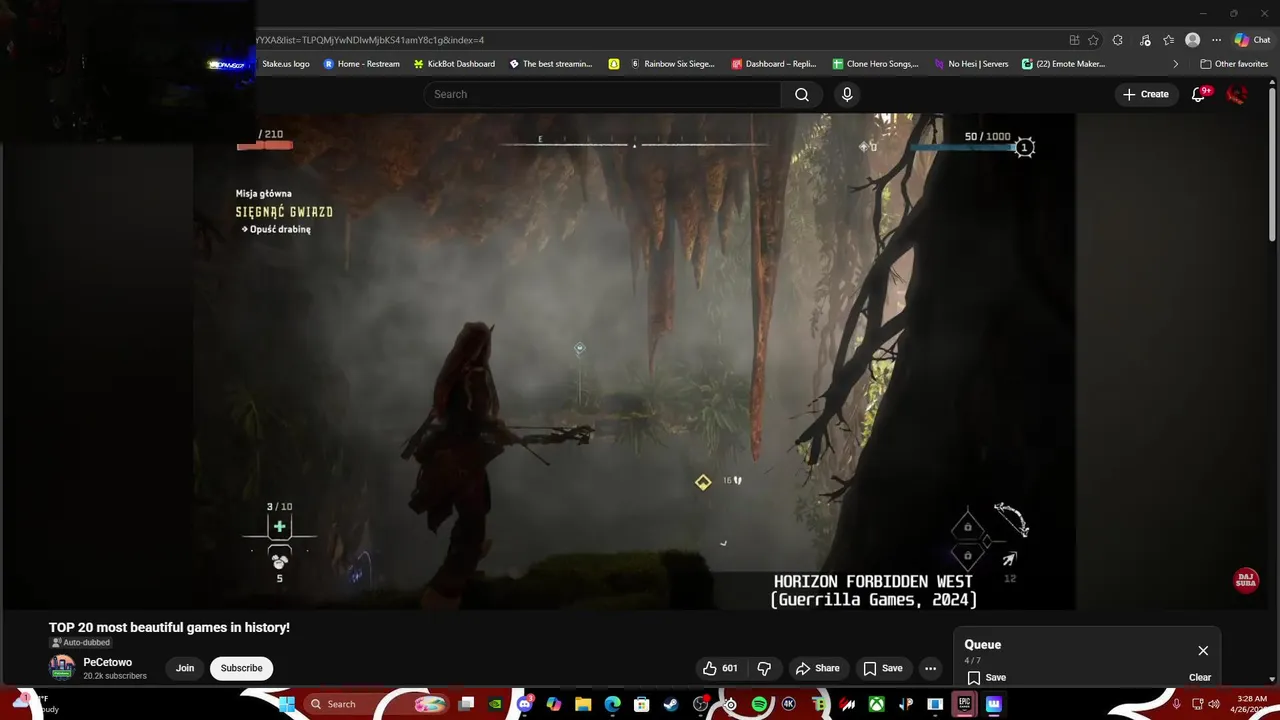Viewport: 1280px width, 720px height.
Task: Add page to favorites star icon
Action: click(x=1093, y=40)
